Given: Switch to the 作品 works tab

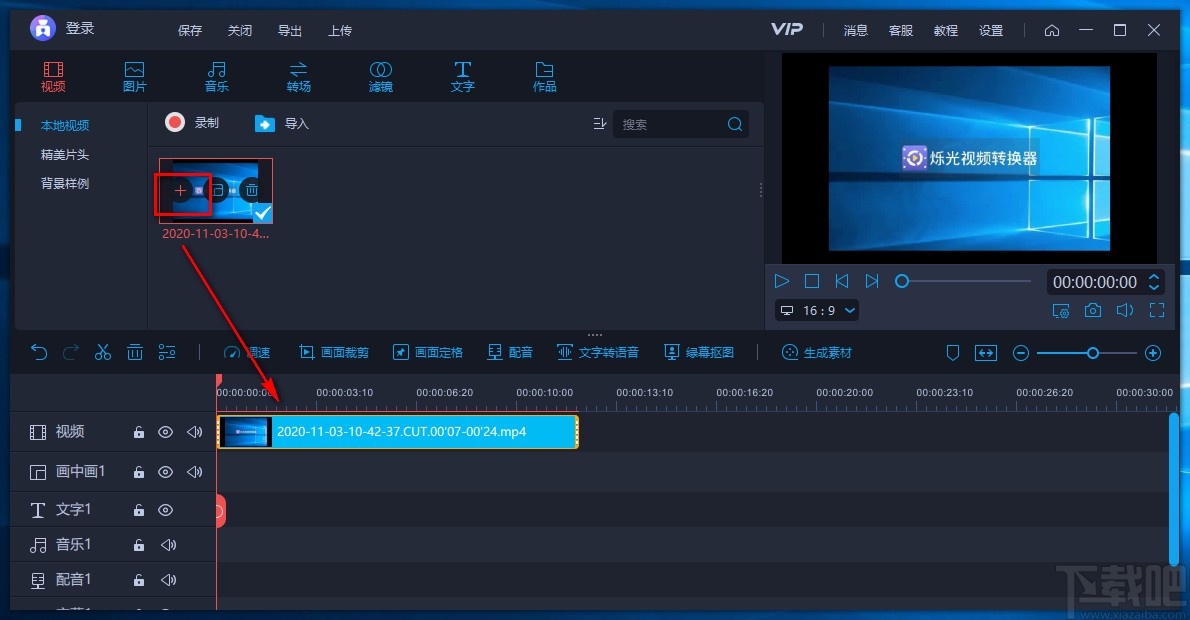Looking at the screenshot, I should point(544,77).
